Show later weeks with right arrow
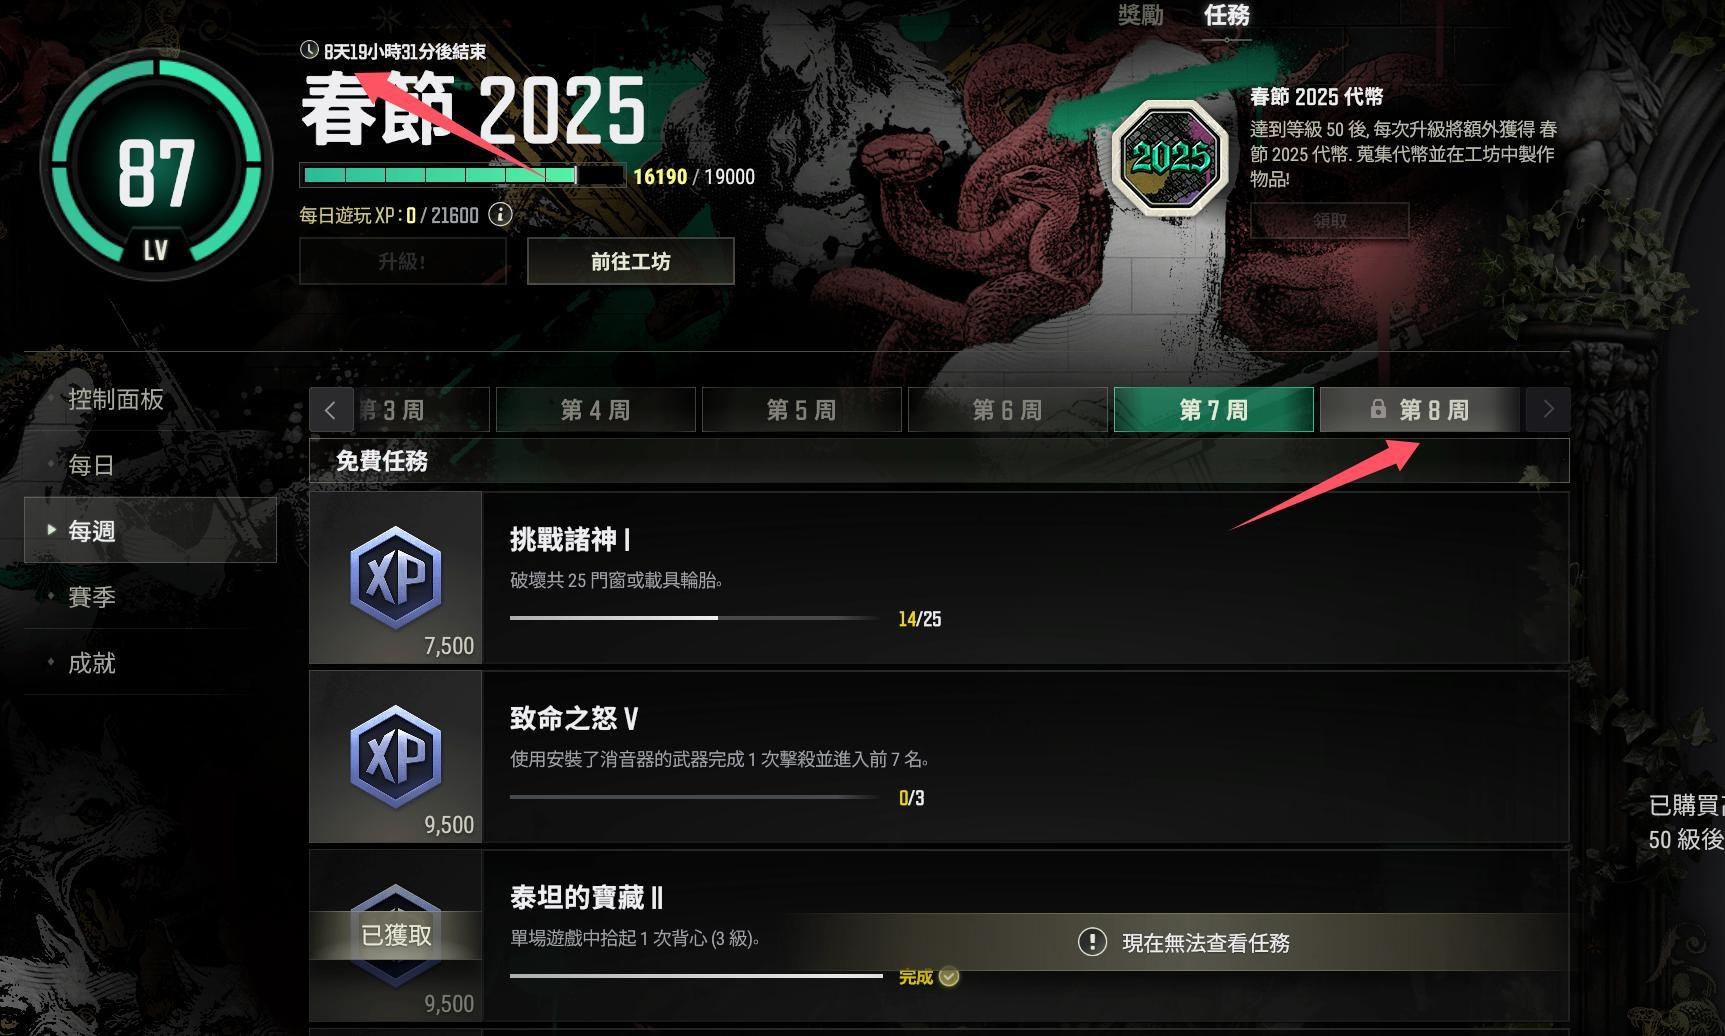The height and width of the screenshot is (1036, 1725). [1548, 409]
